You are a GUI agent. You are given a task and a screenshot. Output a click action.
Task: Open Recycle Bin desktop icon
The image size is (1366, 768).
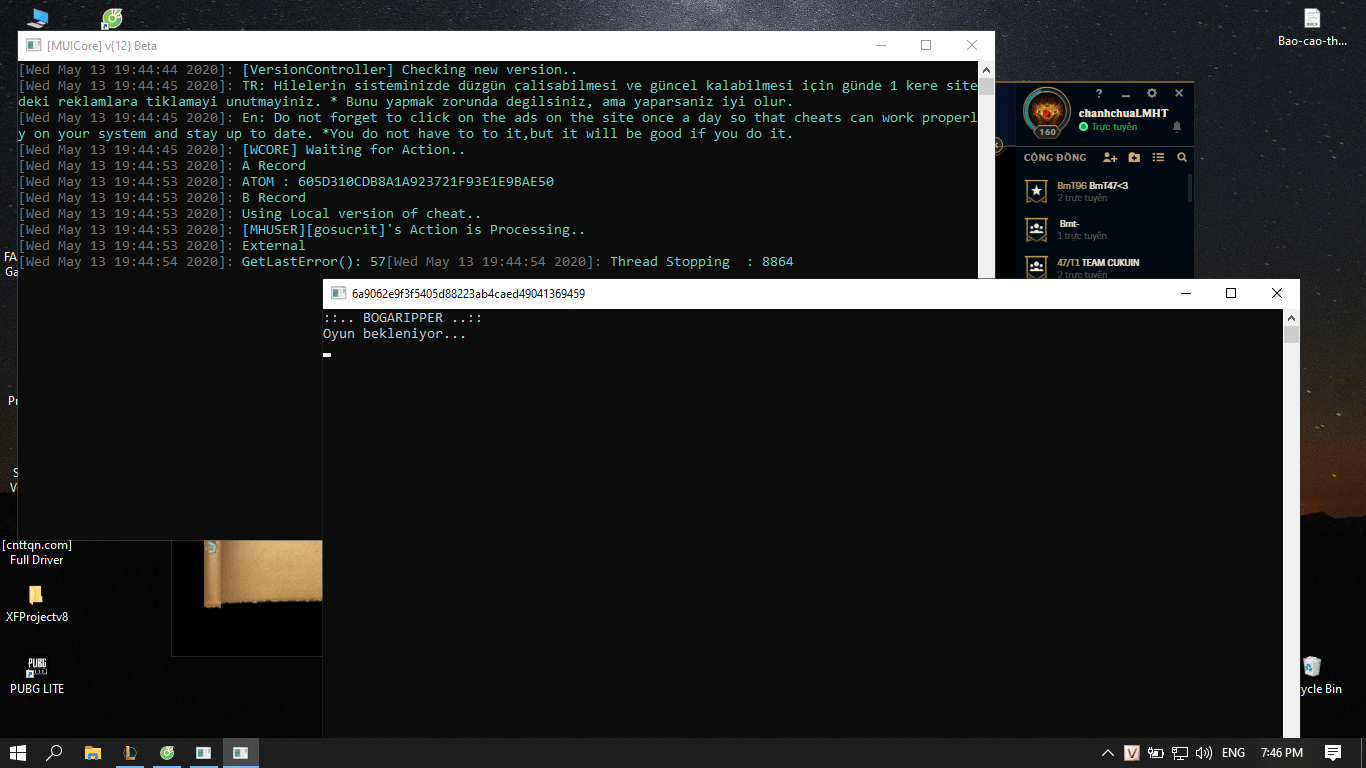1313,676
